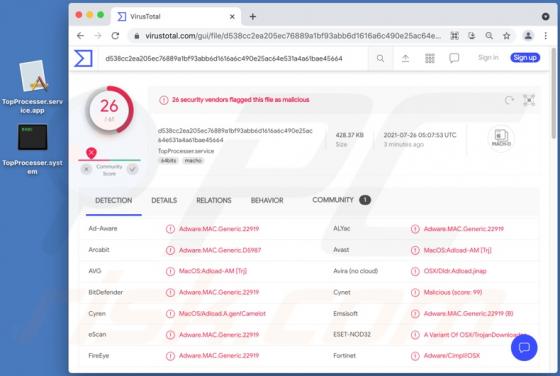Click the 2021-07-26 05:07:53 UTC timestamp

coord(420,135)
